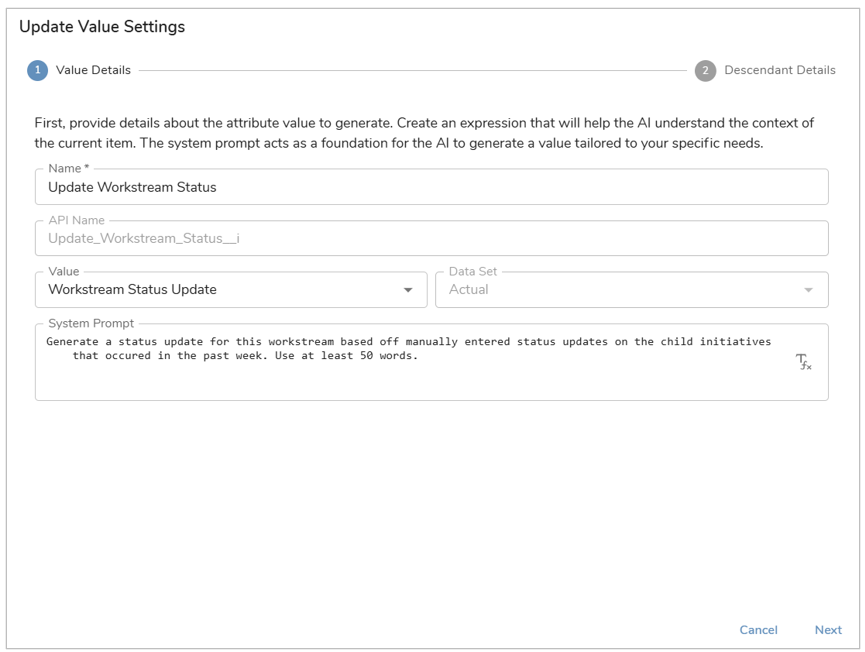Click the API Name field

click(x=431, y=238)
